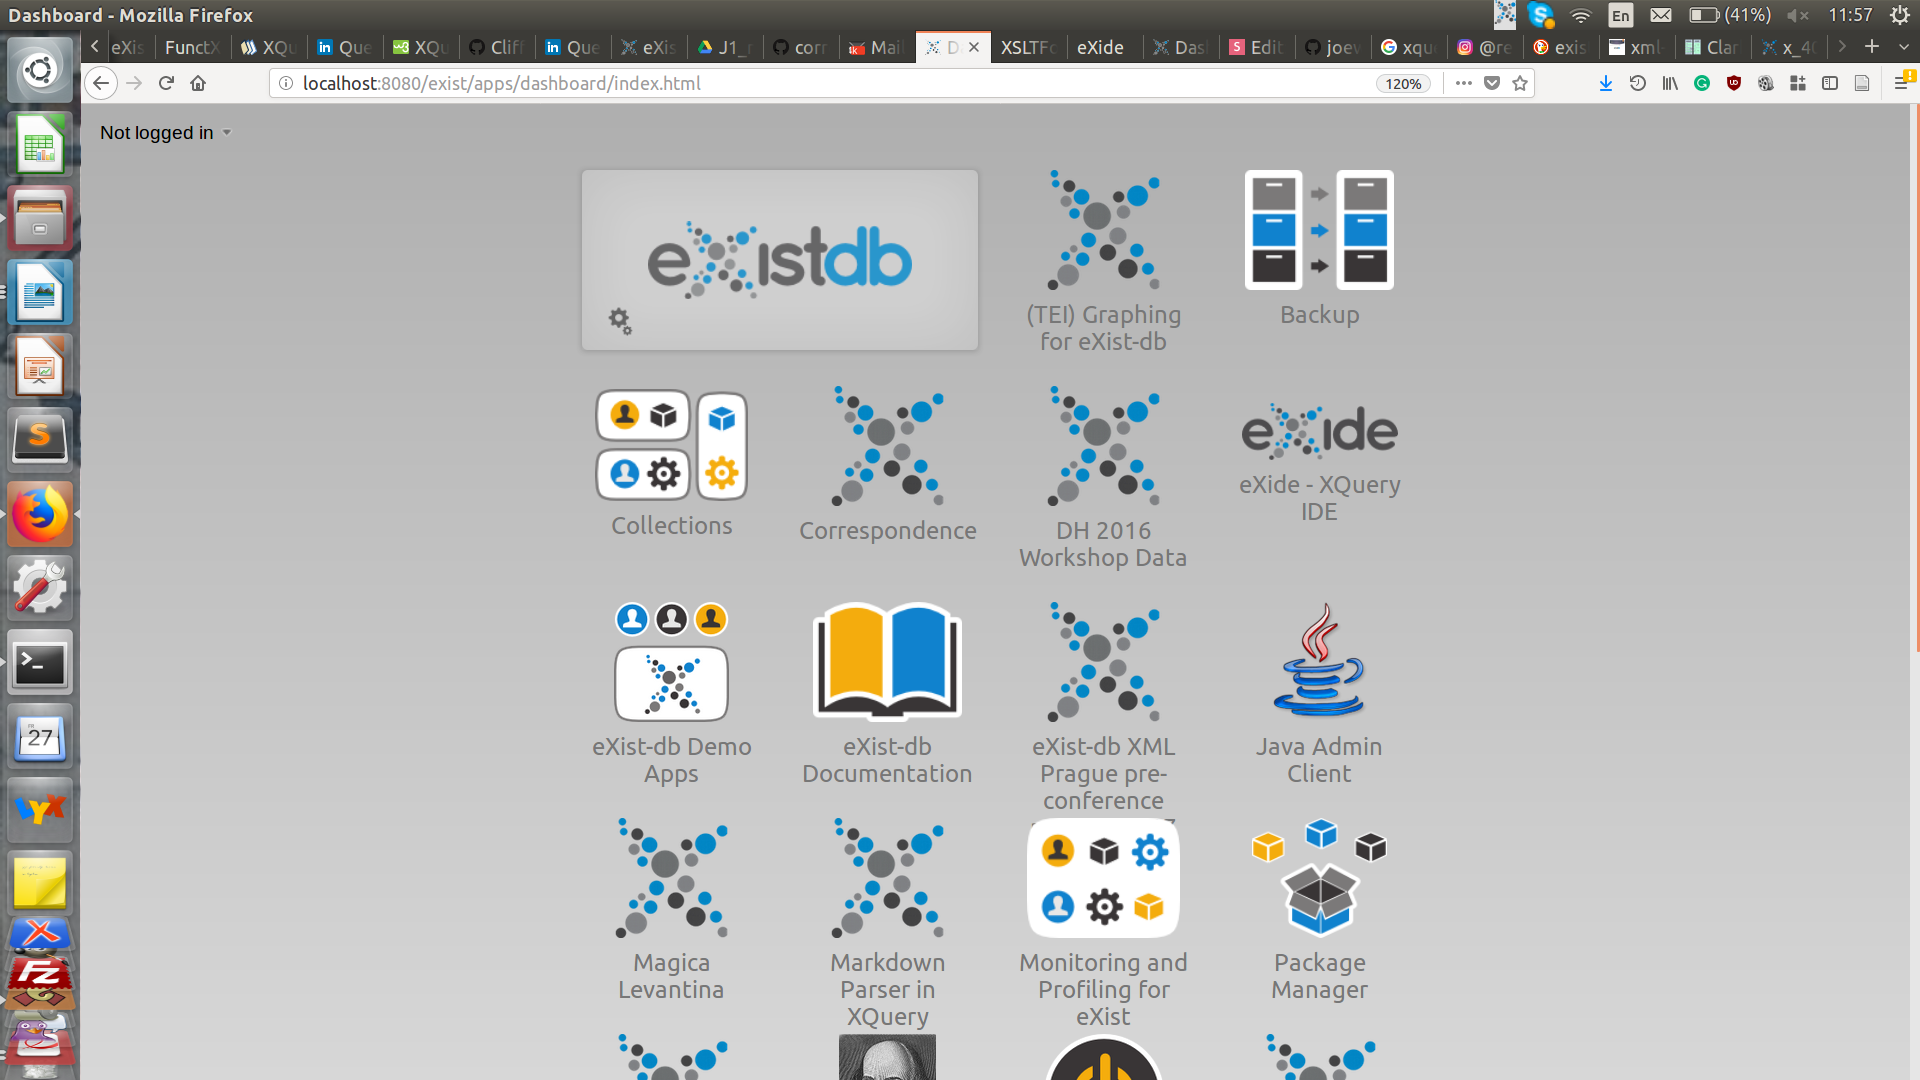Screen dimensions: 1920x1080
Task: Click the URL address bar
Action: pos(800,84)
